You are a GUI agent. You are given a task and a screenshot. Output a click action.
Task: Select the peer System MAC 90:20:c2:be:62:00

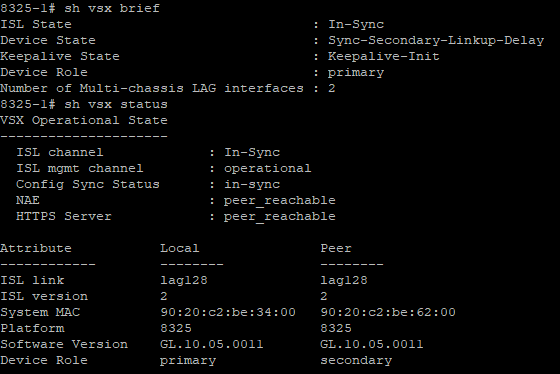point(388,312)
